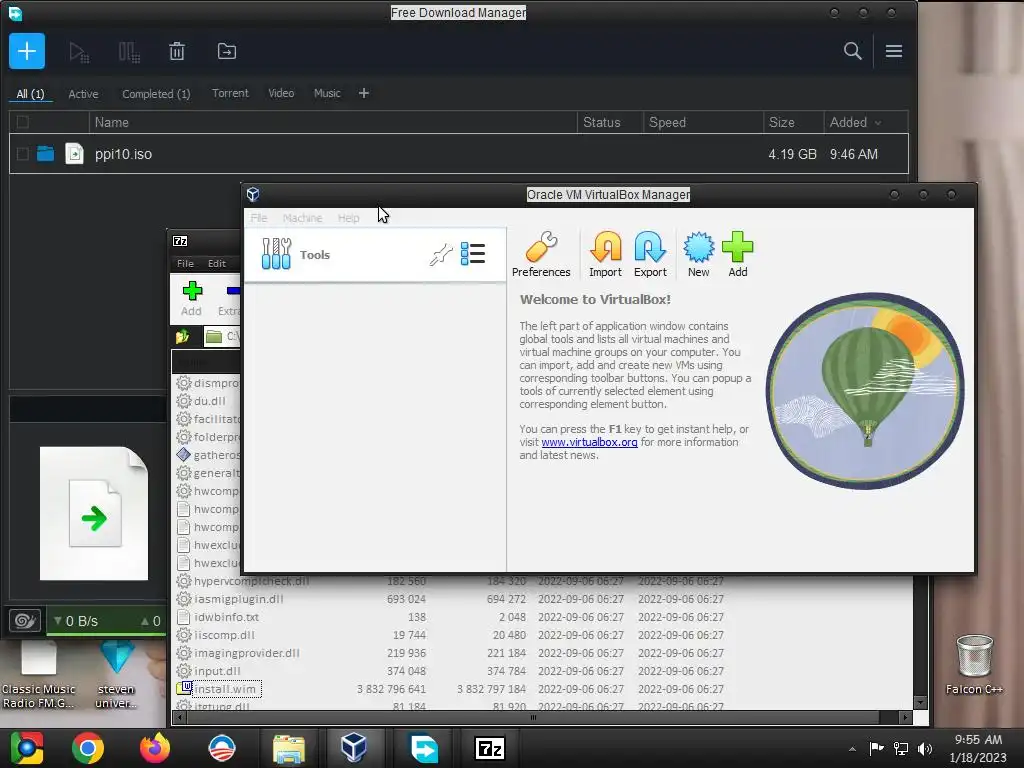Image resolution: width=1024 pixels, height=768 pixels.
Task: Switch to the Active tab
Action: pyautogui.click(x=84, y=94)
